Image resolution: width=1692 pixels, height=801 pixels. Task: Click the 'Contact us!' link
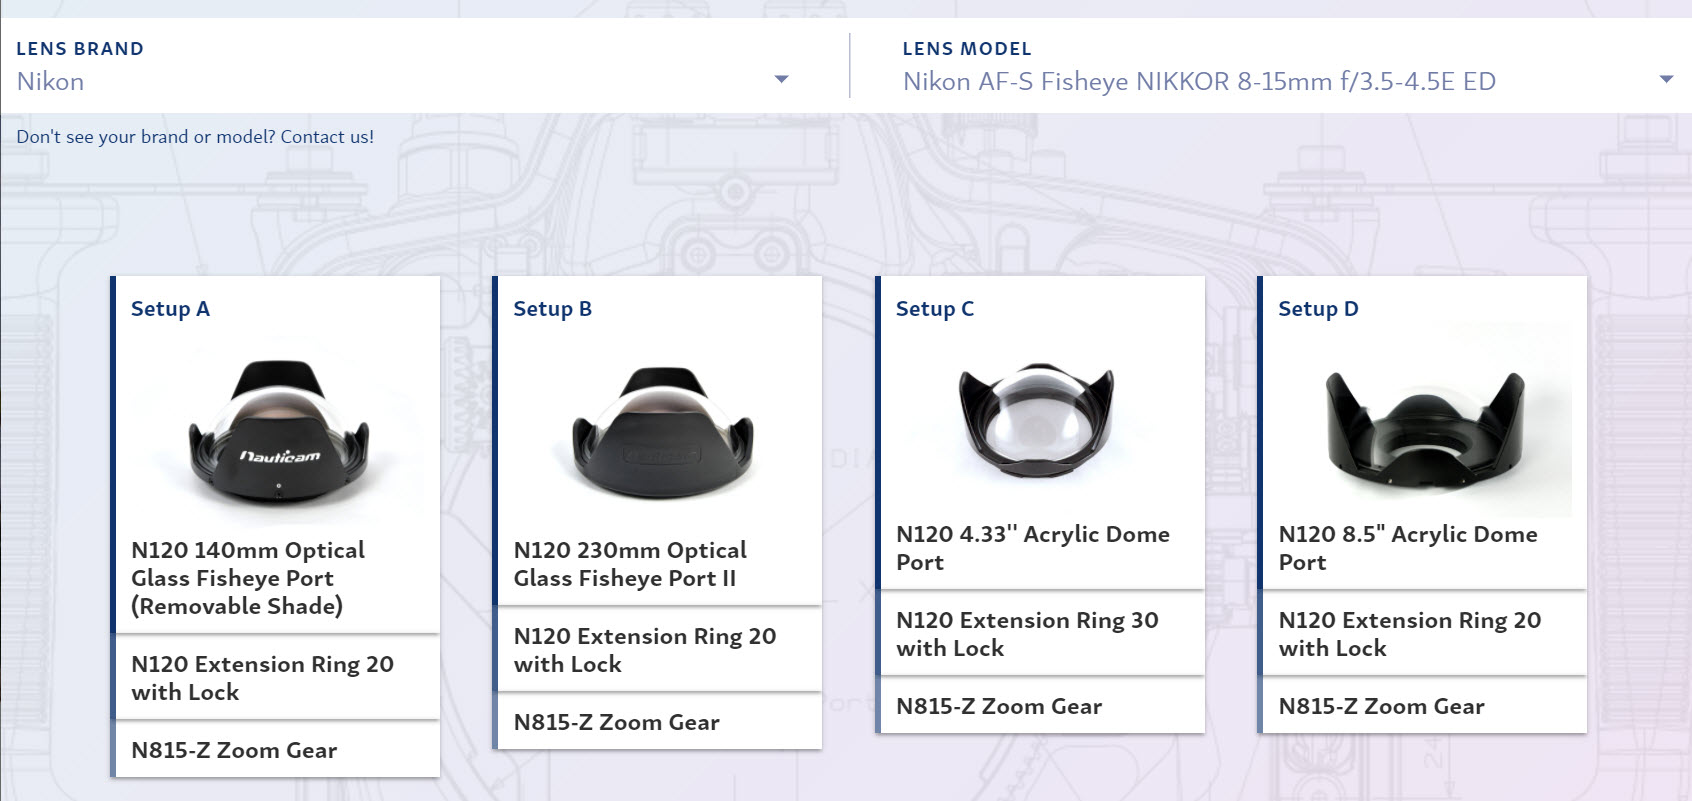327,137
